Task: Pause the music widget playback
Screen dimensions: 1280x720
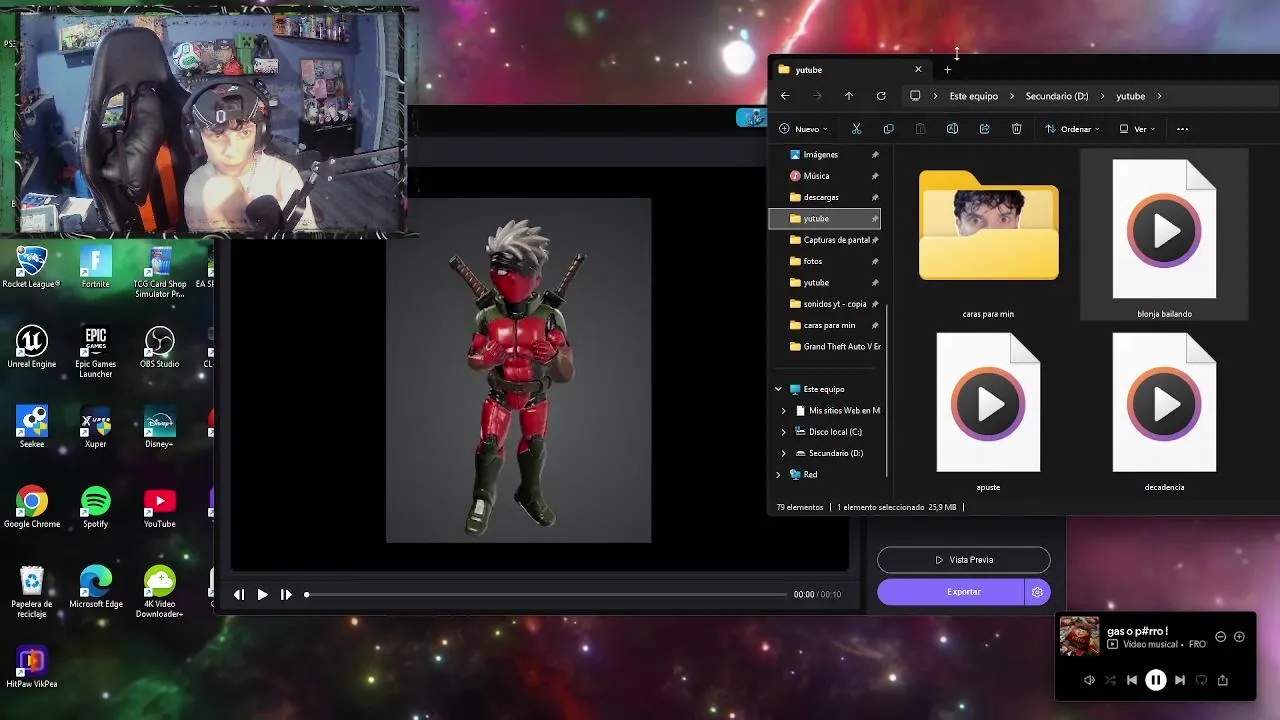Action: click(x=1155, y=680)
